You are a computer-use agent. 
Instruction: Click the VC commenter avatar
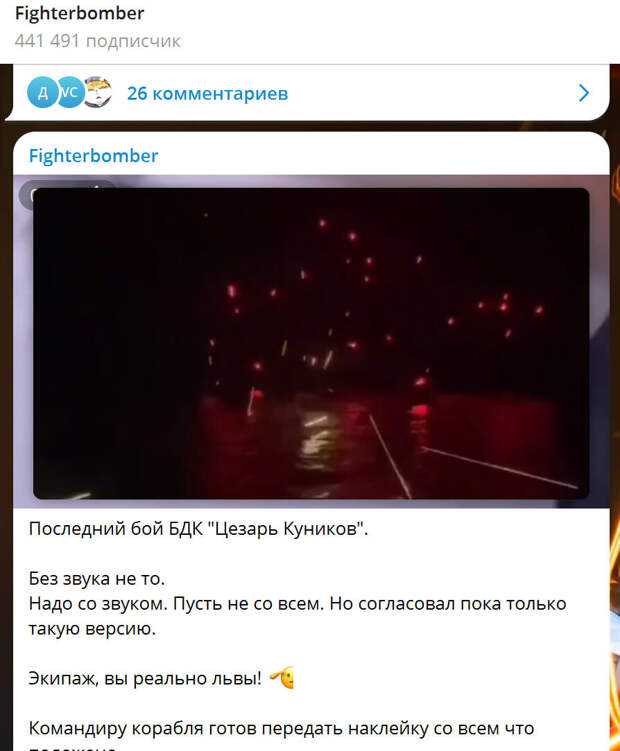[x=70, y=92]
